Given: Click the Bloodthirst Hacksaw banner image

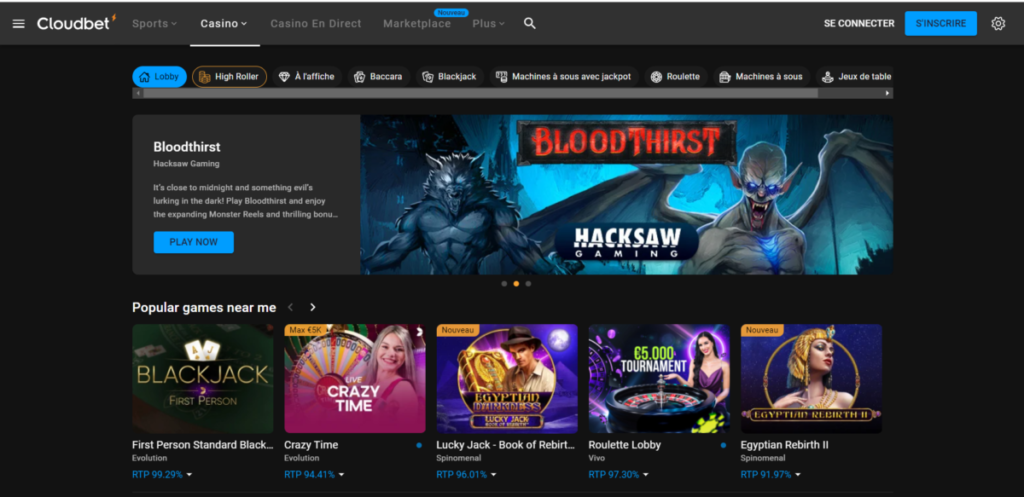Looking at the screenshot, I should coord(626,195).
